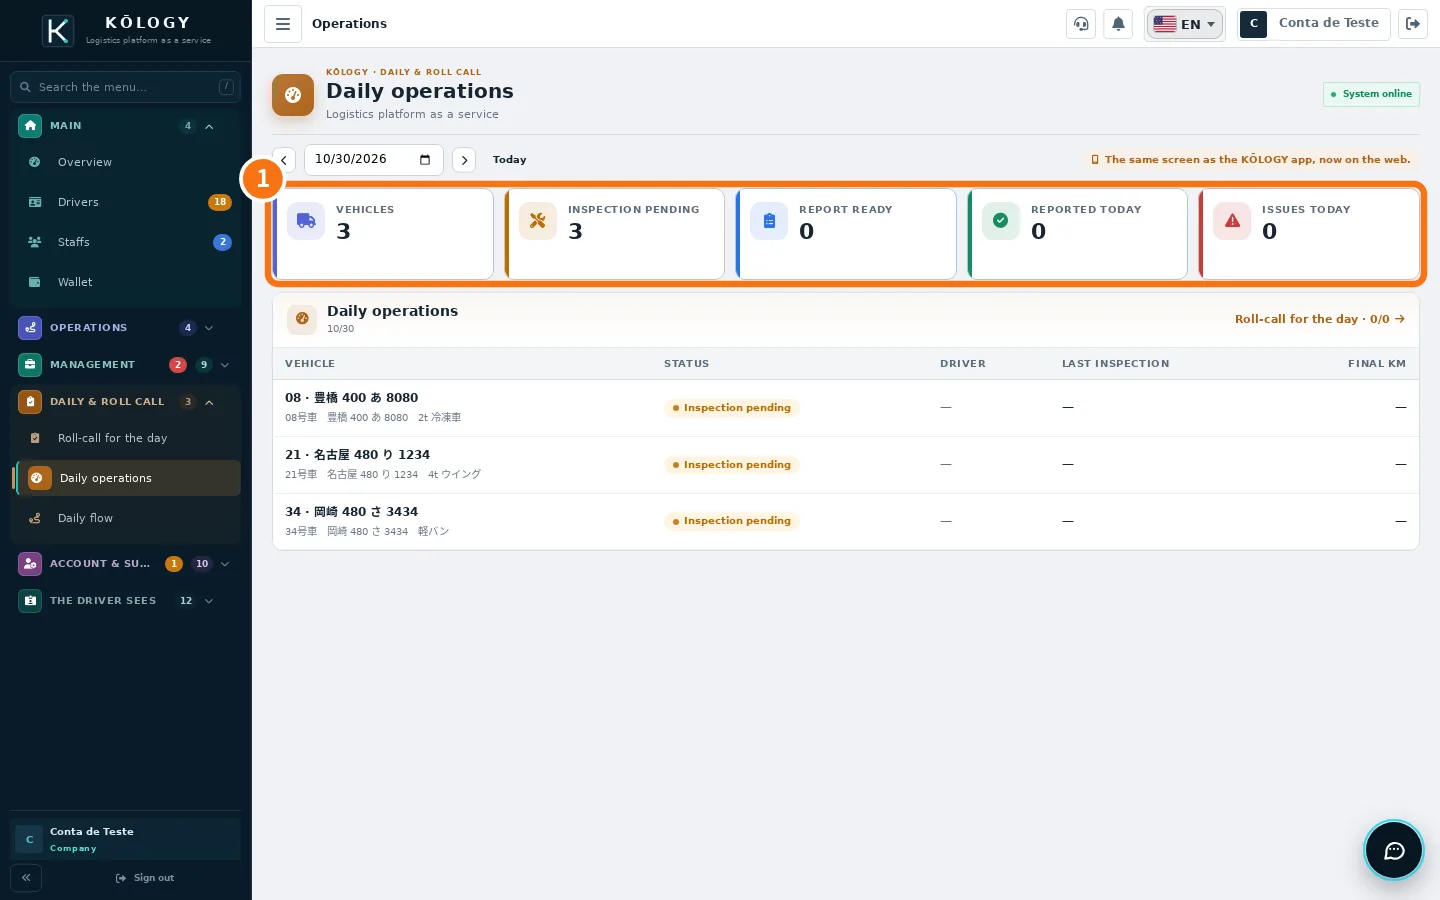Click the Issues Today warning icon
The width and height of the screenshot is (1440, 900).
pos(1232,221)
